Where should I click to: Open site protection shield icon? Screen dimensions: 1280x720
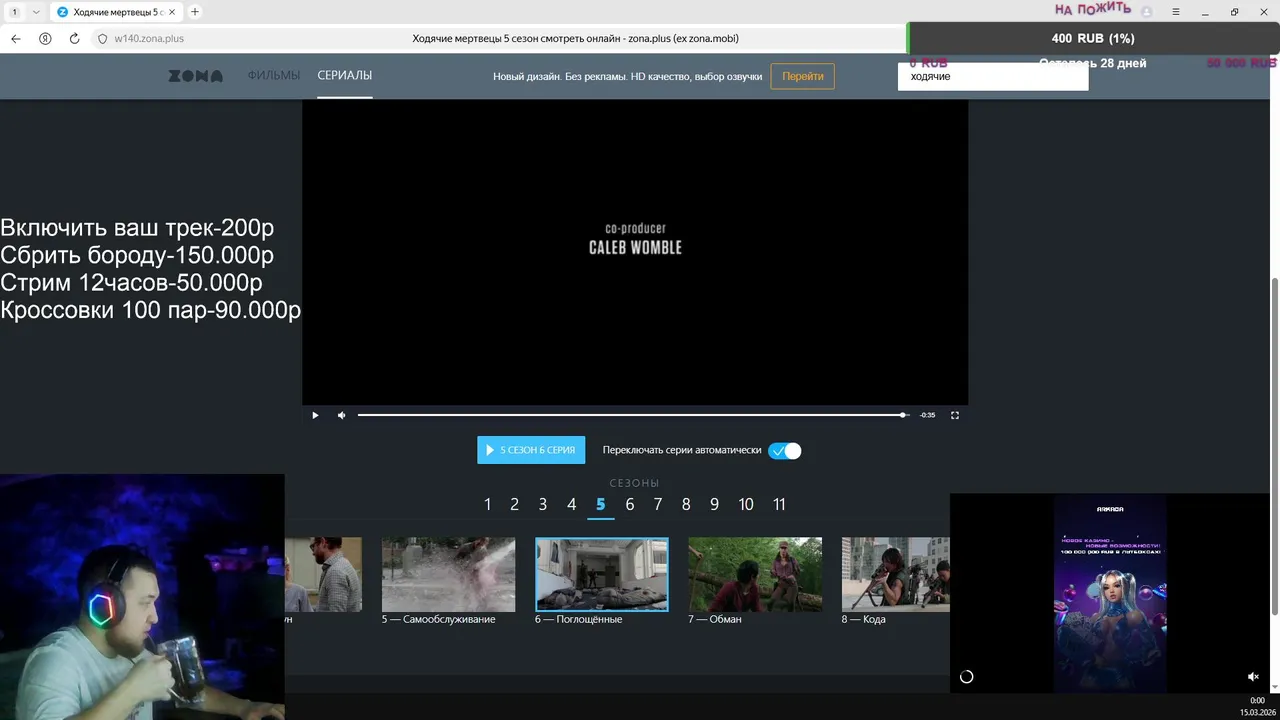(x=102, y=39)
